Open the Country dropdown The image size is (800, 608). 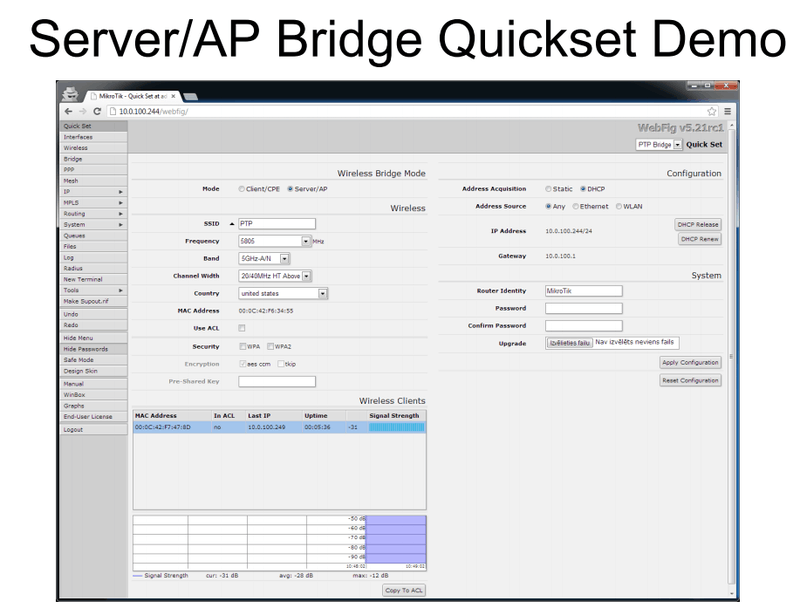322,294
